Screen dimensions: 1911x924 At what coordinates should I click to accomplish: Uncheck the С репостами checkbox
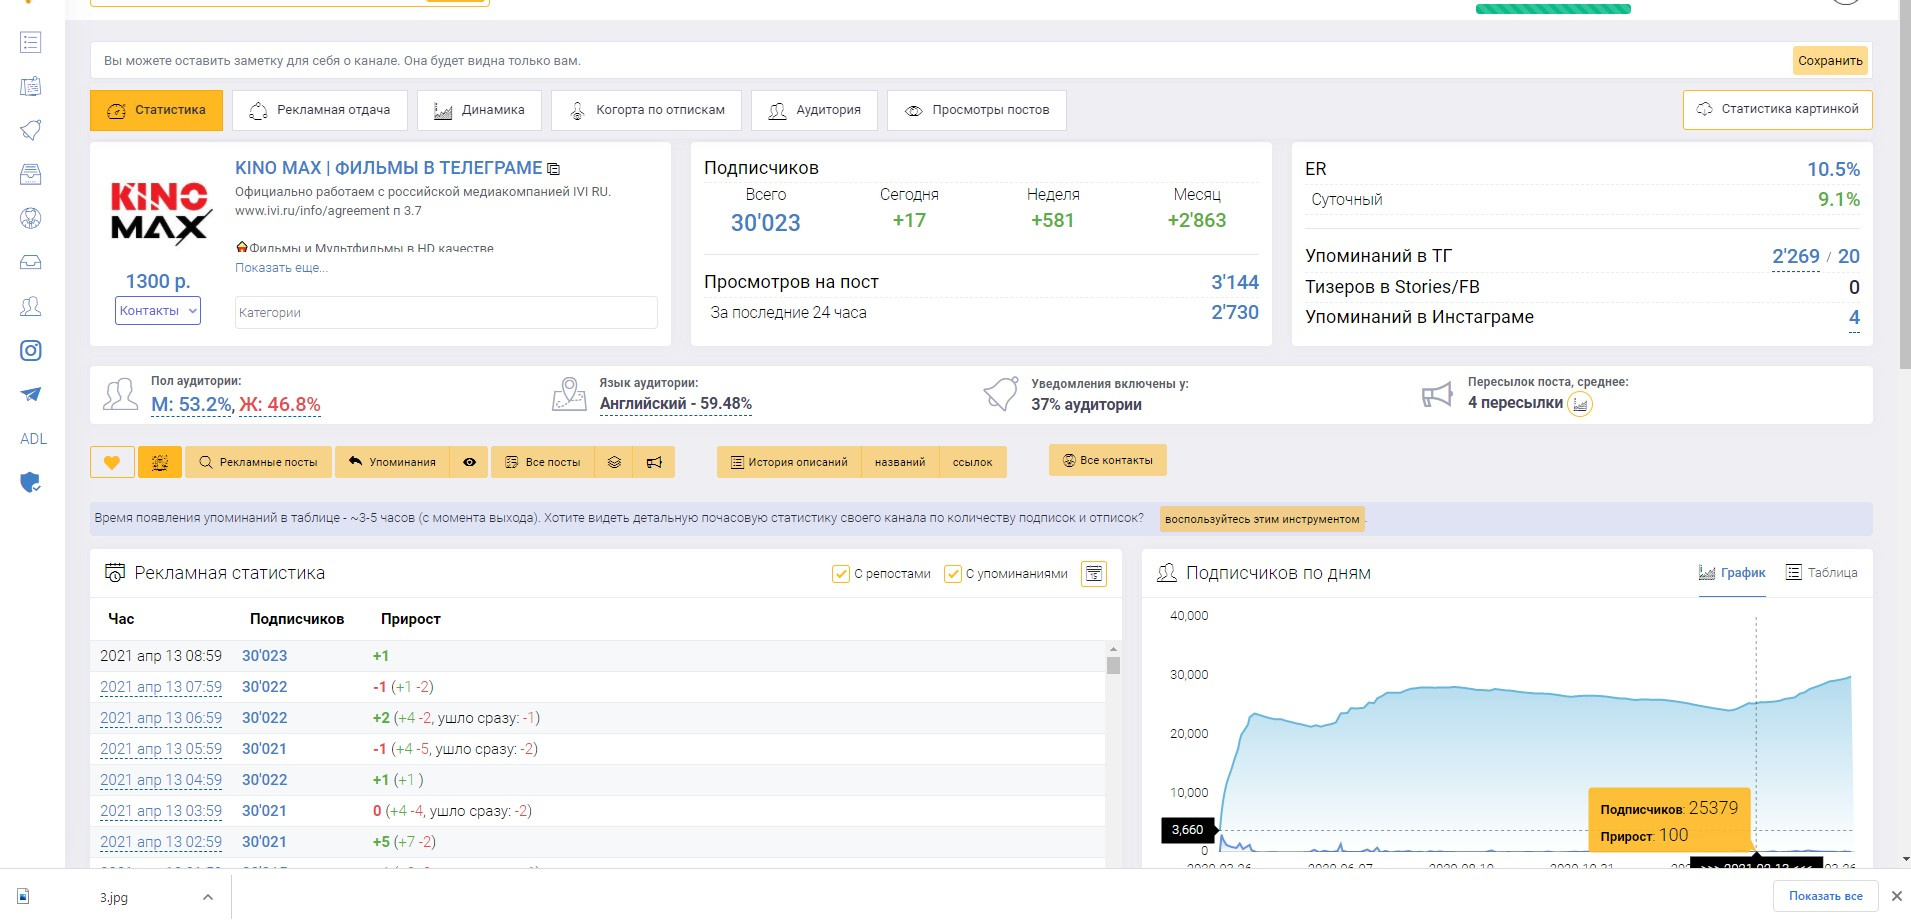[841, 574]
